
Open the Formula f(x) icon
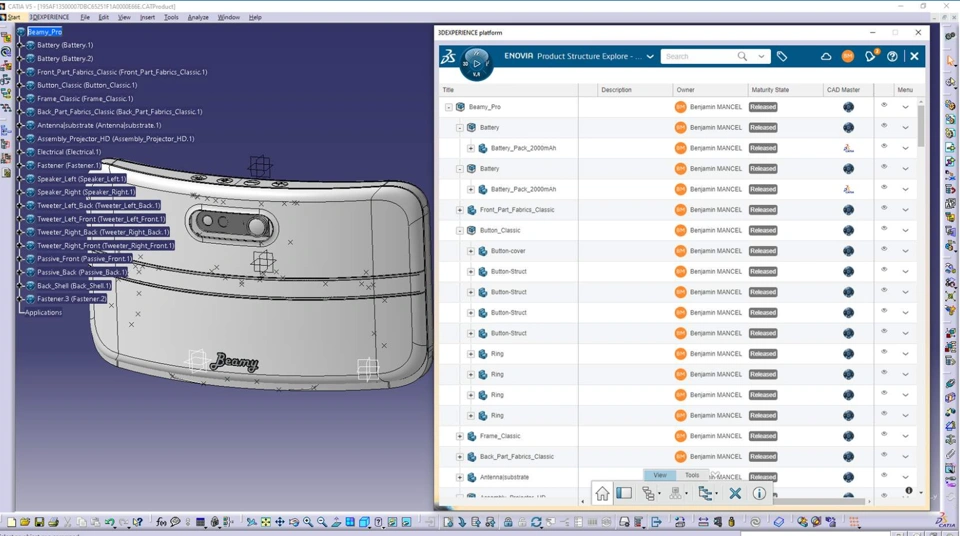[x=161, y=523]
